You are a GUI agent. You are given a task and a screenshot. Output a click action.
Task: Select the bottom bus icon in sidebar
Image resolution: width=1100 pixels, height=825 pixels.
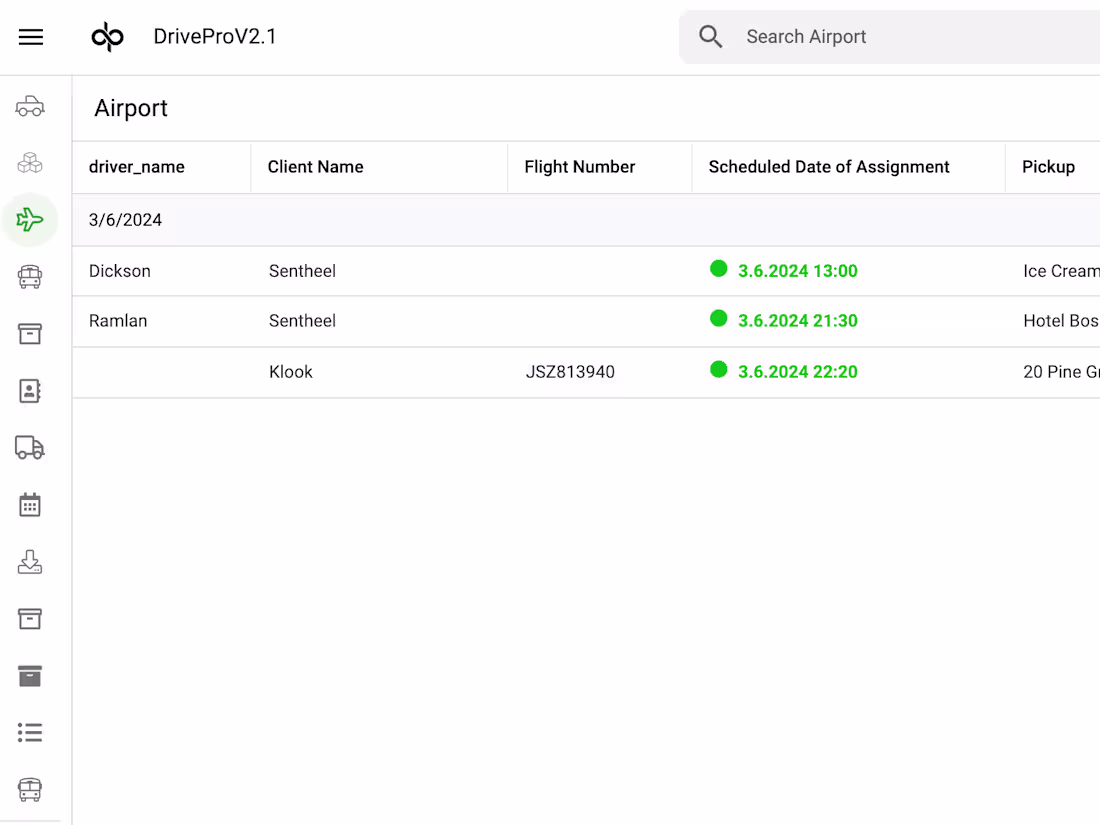click(30, 789)
